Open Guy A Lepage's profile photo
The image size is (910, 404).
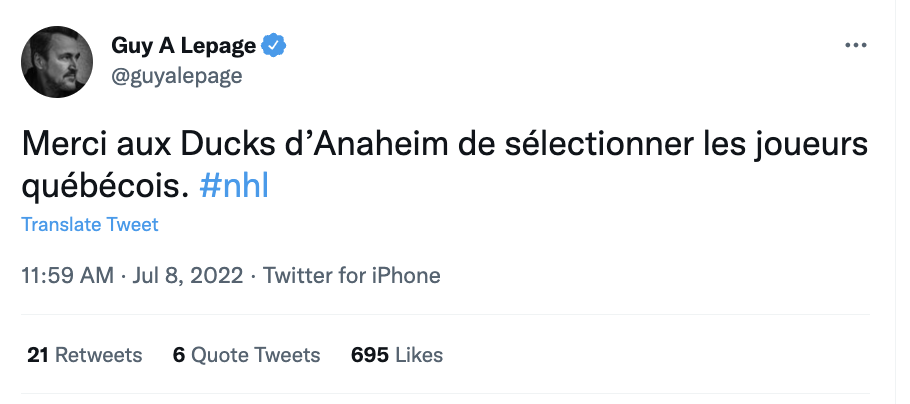[57, 62]
